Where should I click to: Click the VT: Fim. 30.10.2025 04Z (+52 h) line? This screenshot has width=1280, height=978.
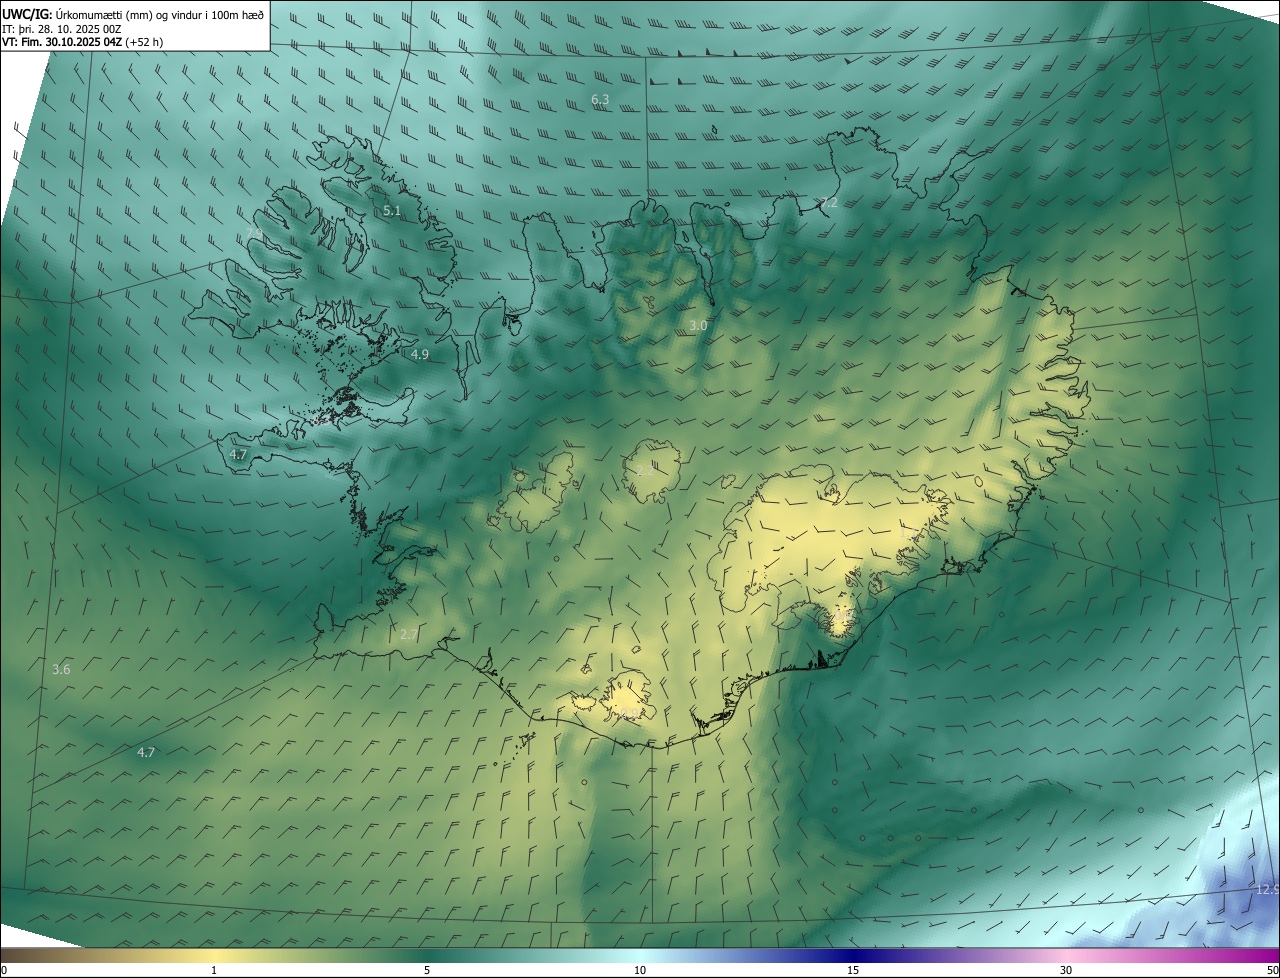(x=82, y=42)
